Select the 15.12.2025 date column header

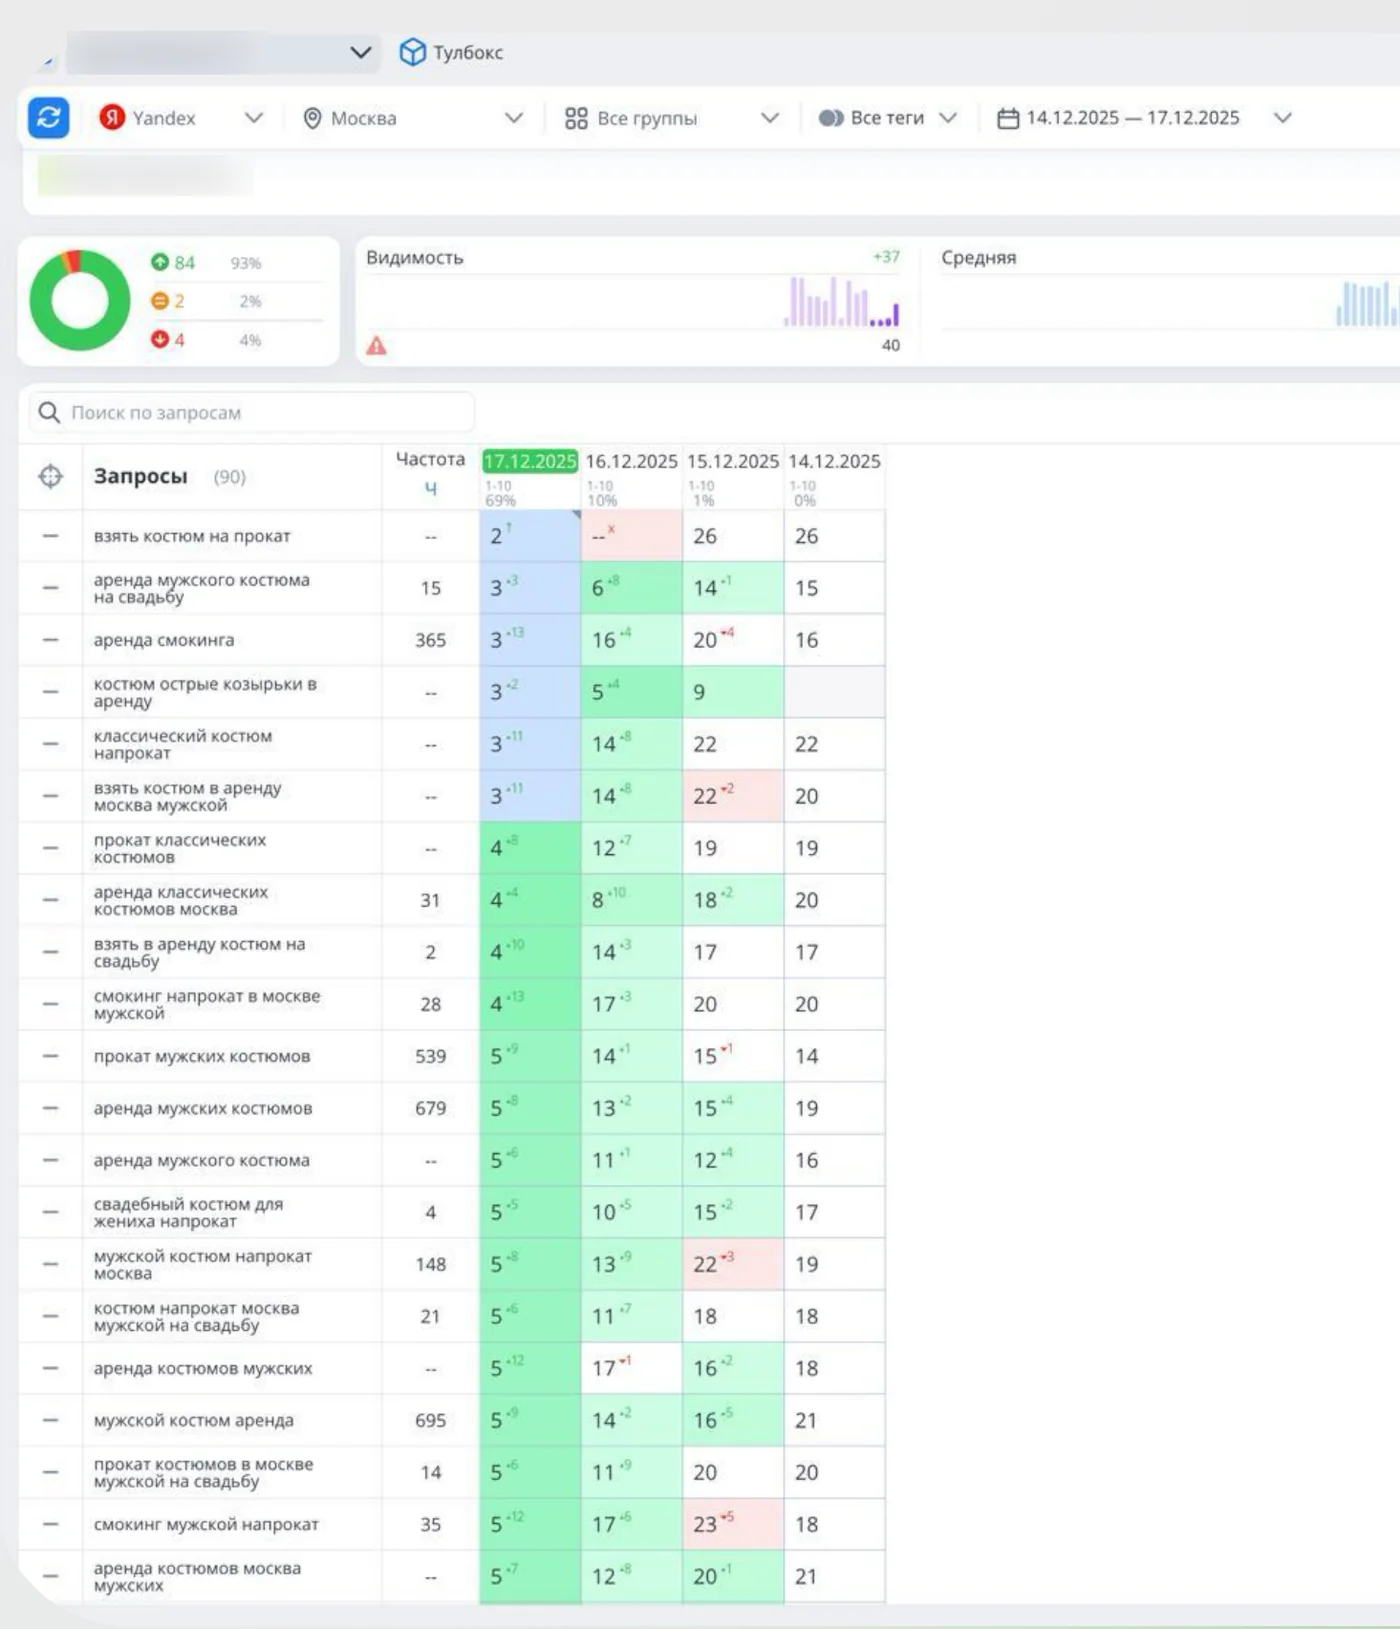[732, 461]
